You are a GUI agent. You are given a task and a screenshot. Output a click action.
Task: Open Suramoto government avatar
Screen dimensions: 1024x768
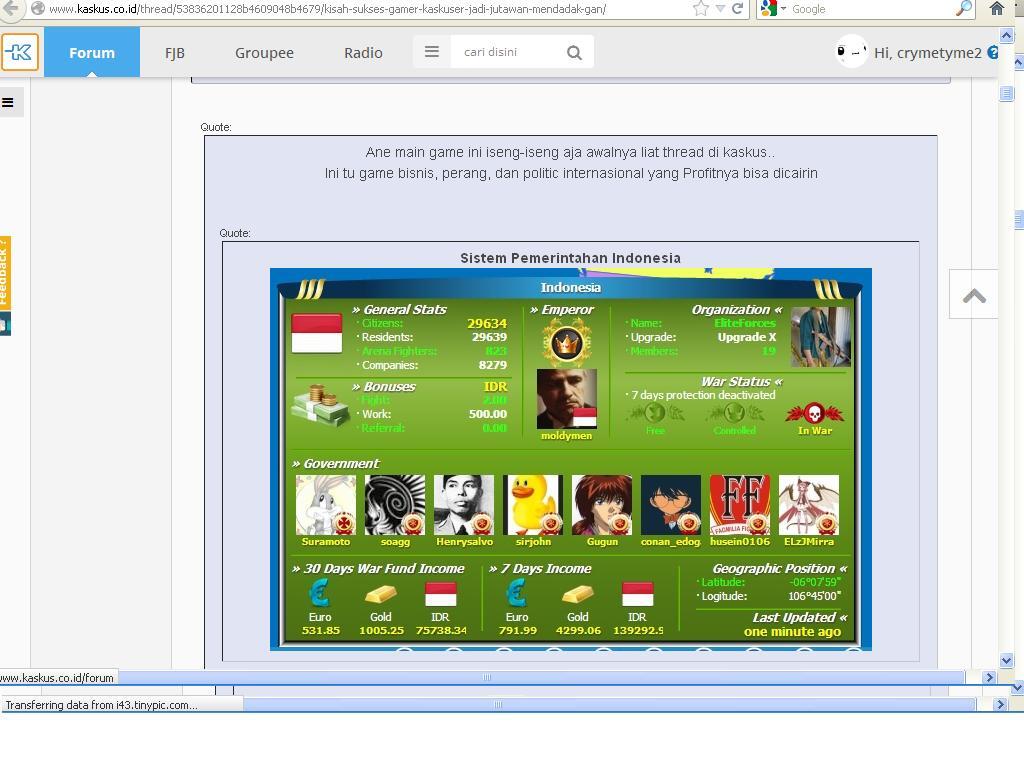(326, 505)
